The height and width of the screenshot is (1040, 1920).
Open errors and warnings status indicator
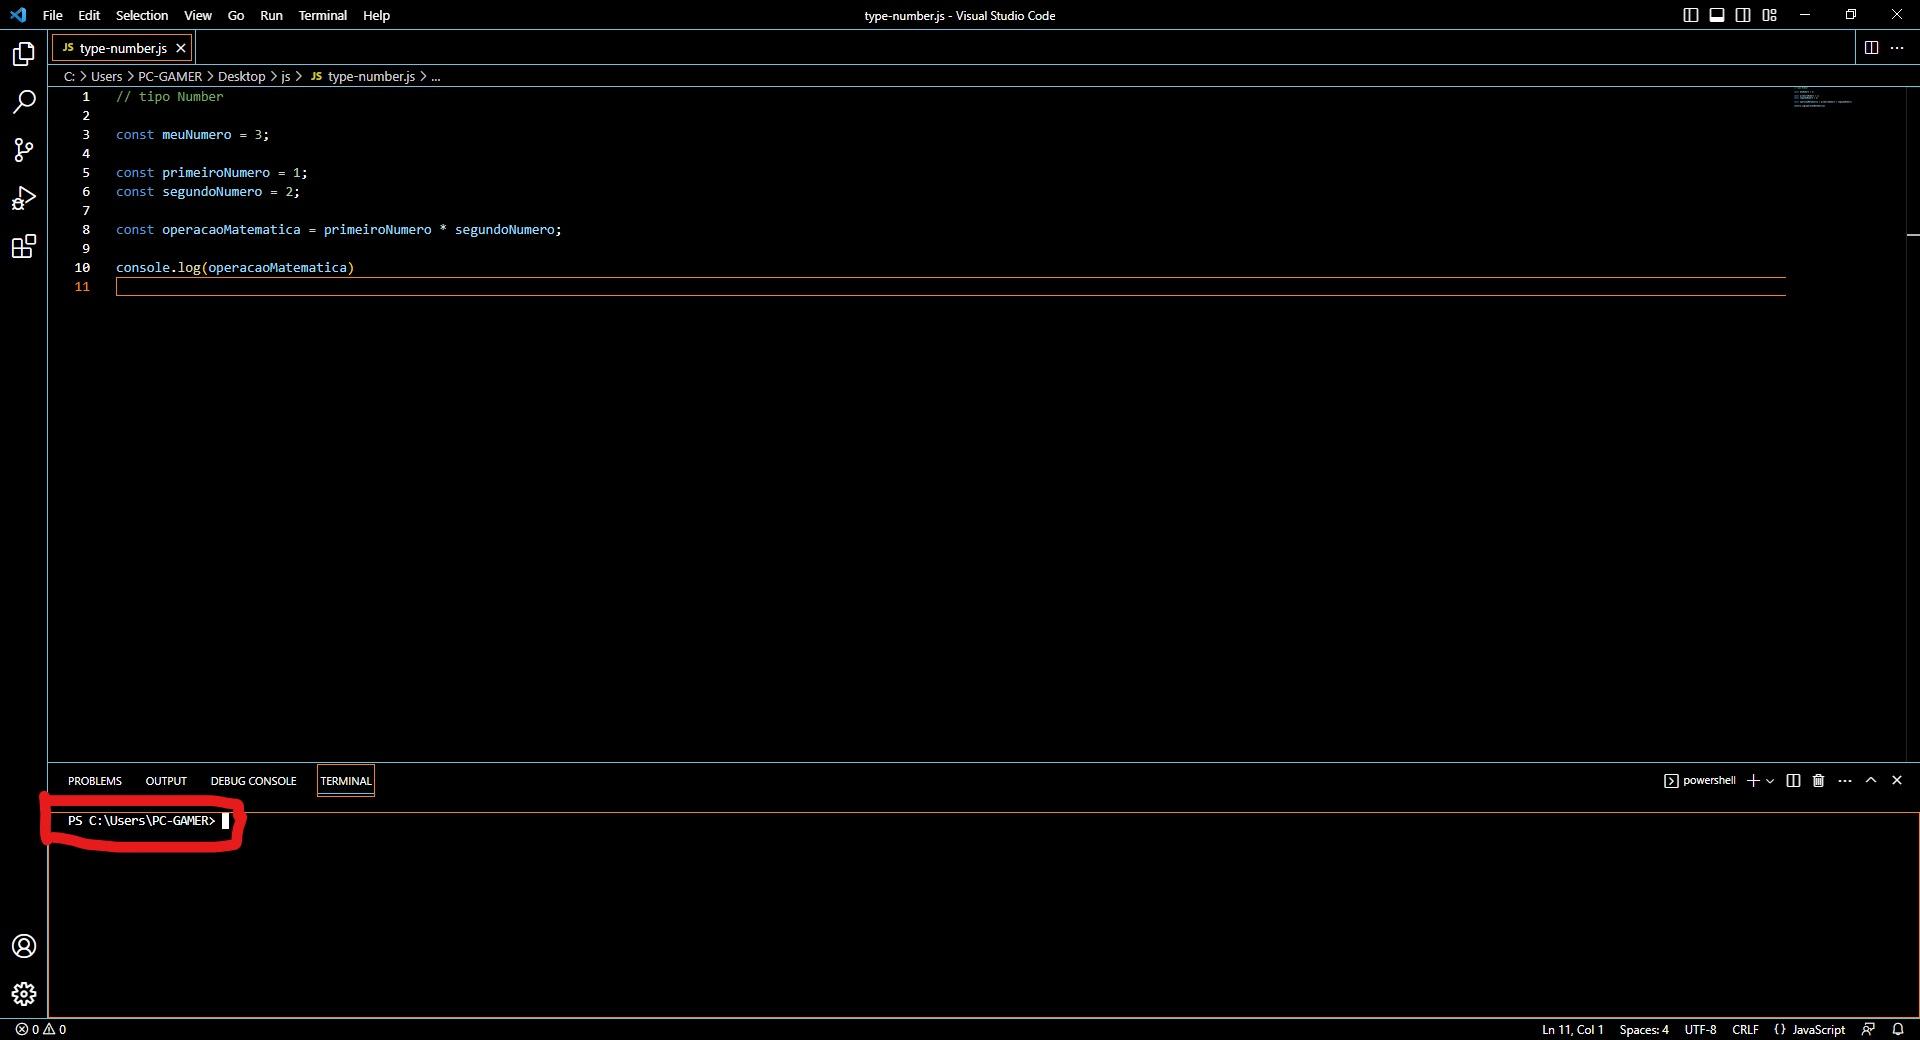(x=41, y=1029)
